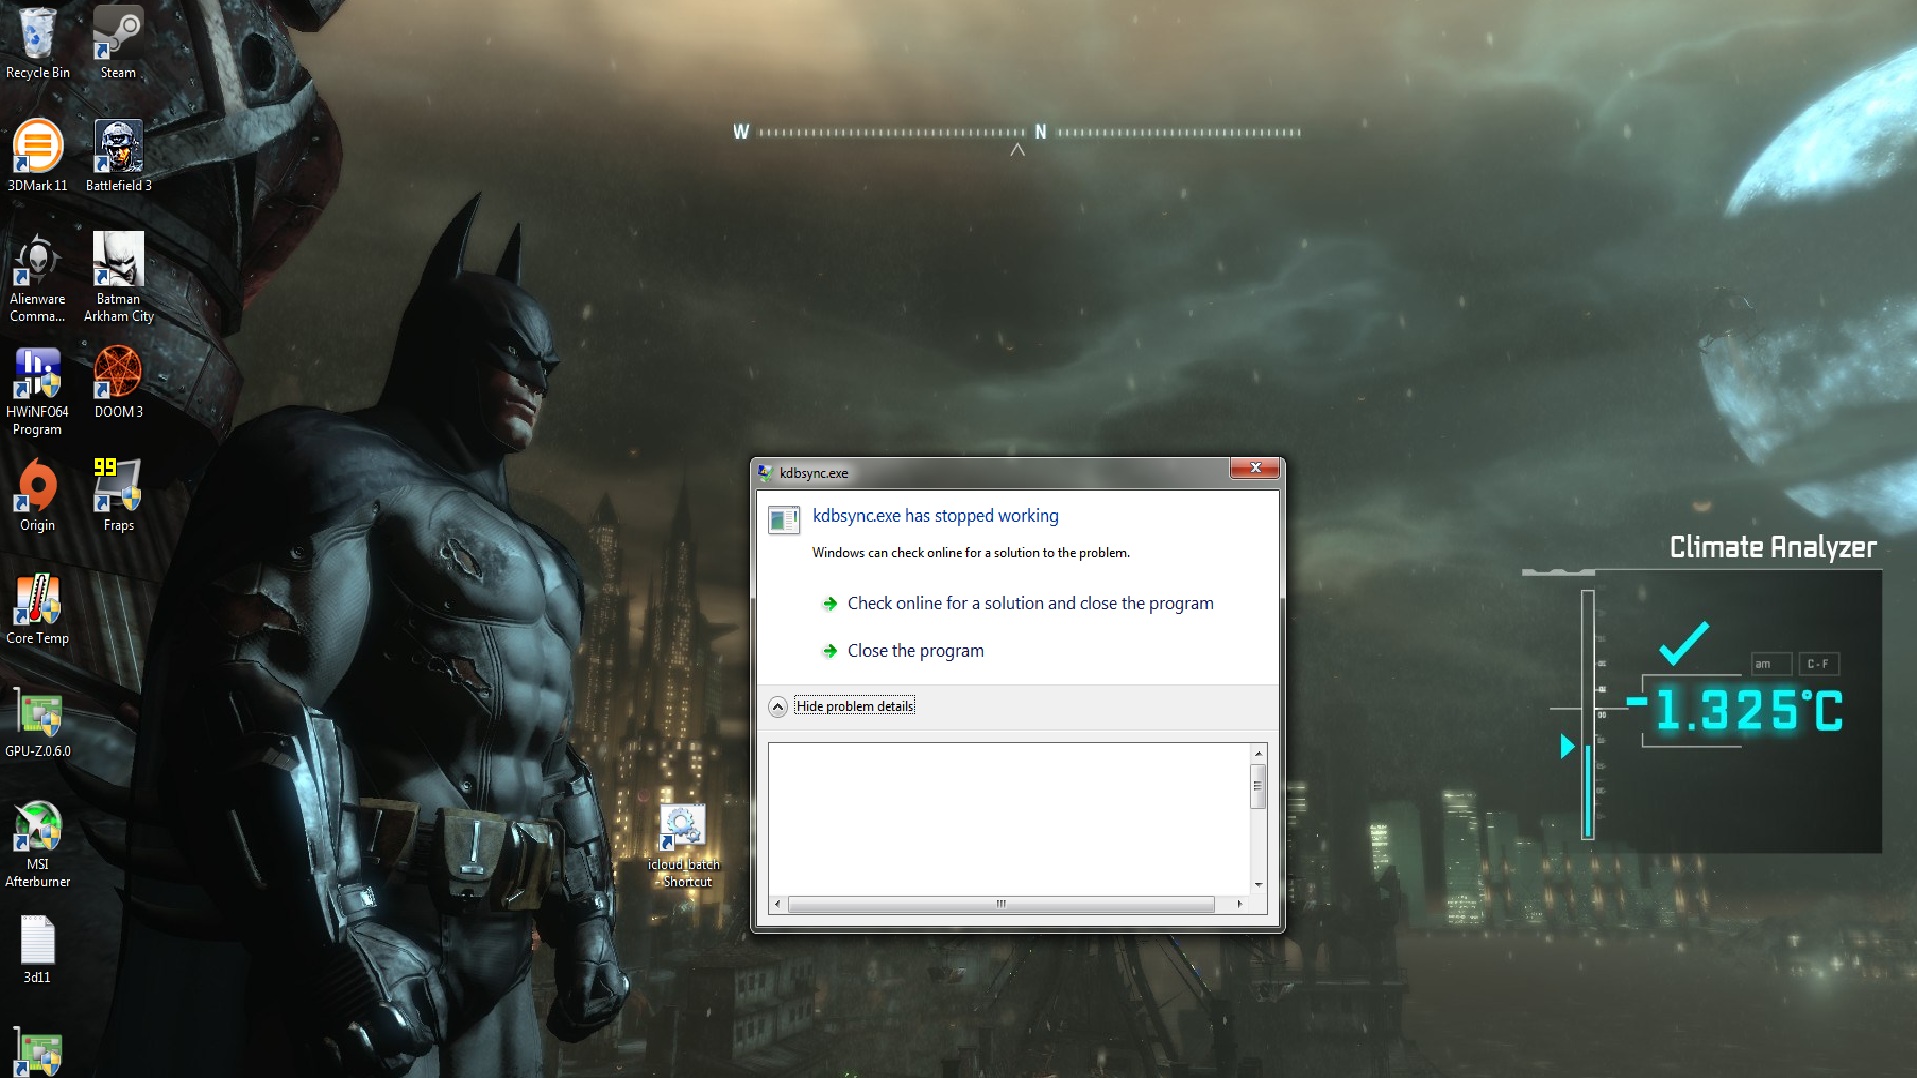Select the Batman Arkham City shortcut
Viewport: 1917px width, 1078px height.
point(118,278)
